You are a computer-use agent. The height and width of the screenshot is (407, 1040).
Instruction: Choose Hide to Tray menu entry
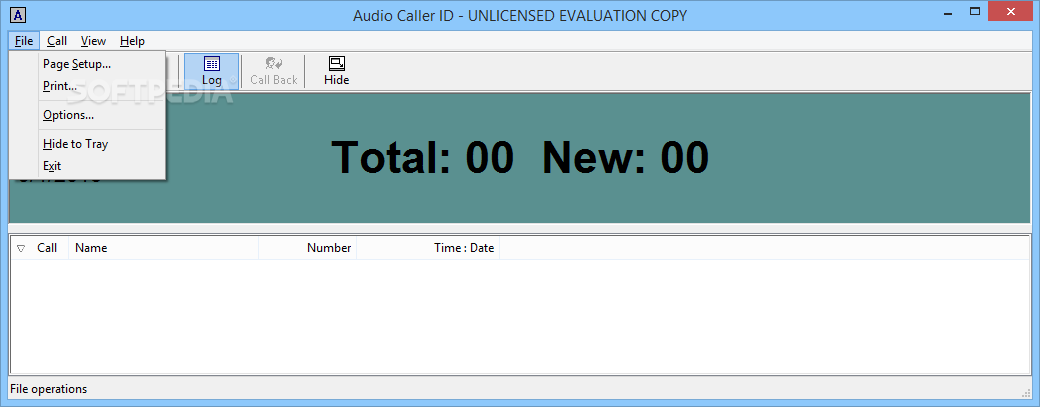tap(88, 144)
